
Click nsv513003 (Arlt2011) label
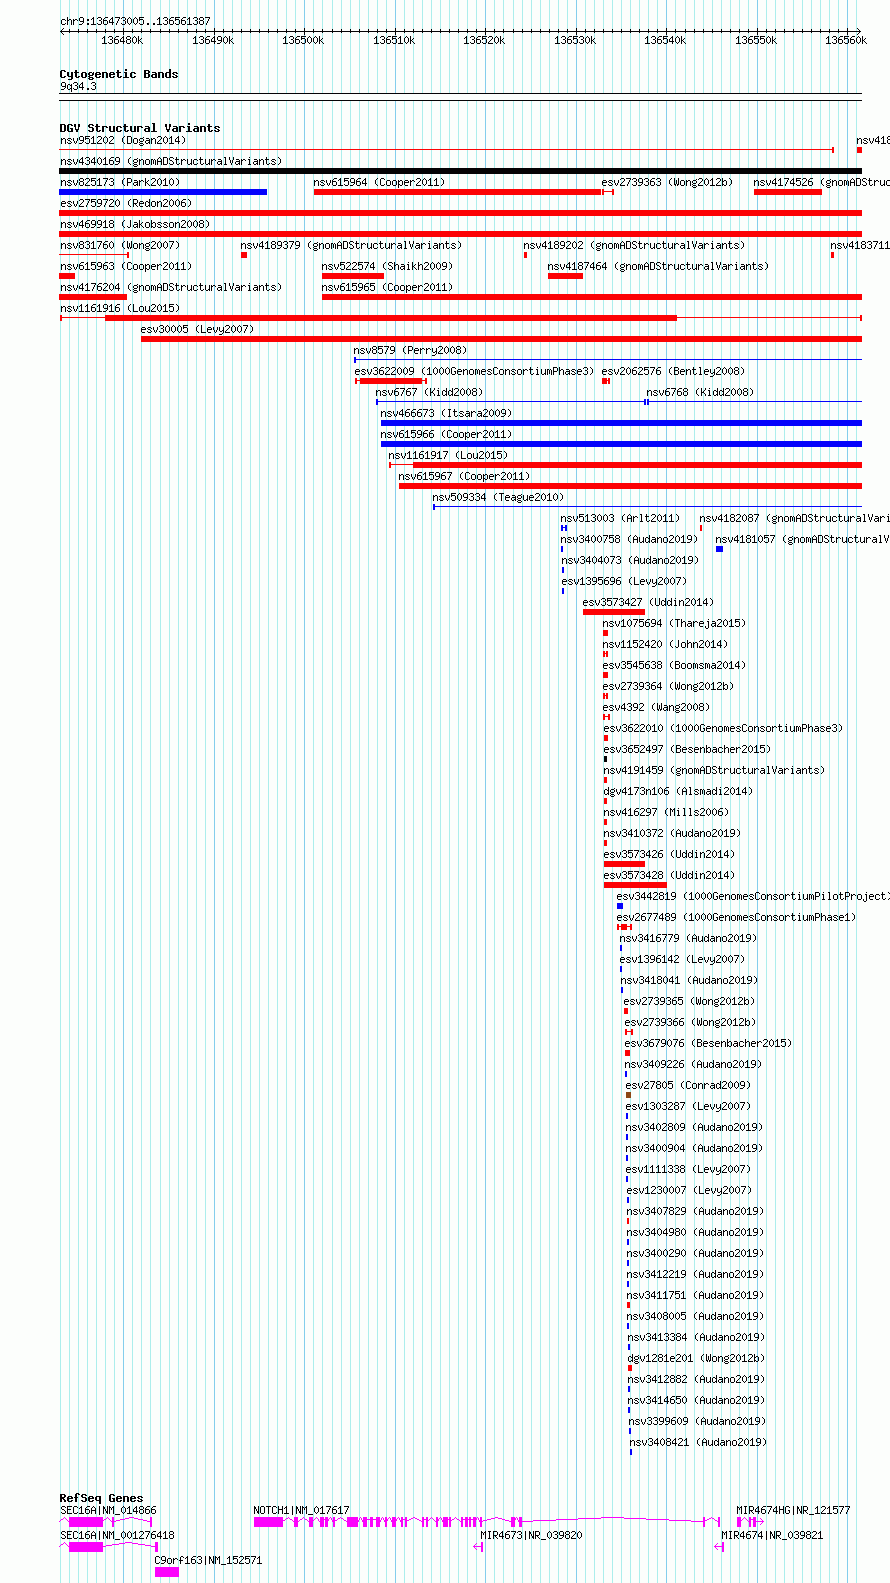coord(620,518)
